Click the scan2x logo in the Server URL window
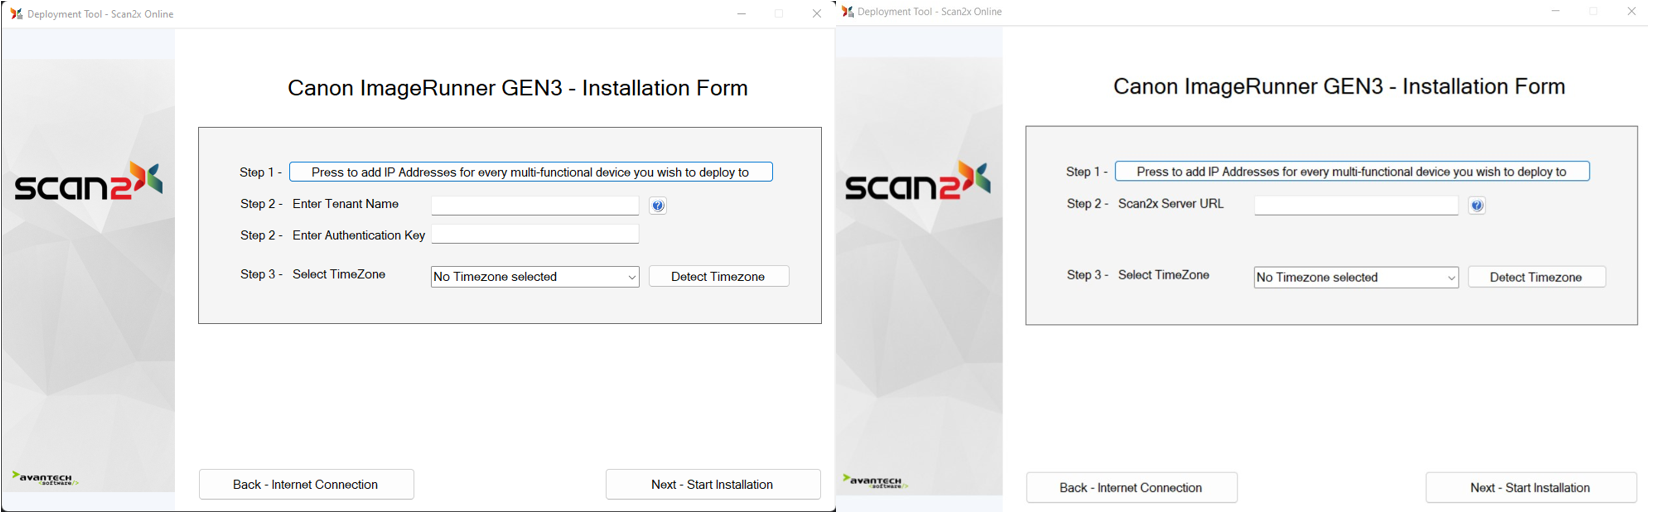Screen dimensions: 1667x513 917,183
